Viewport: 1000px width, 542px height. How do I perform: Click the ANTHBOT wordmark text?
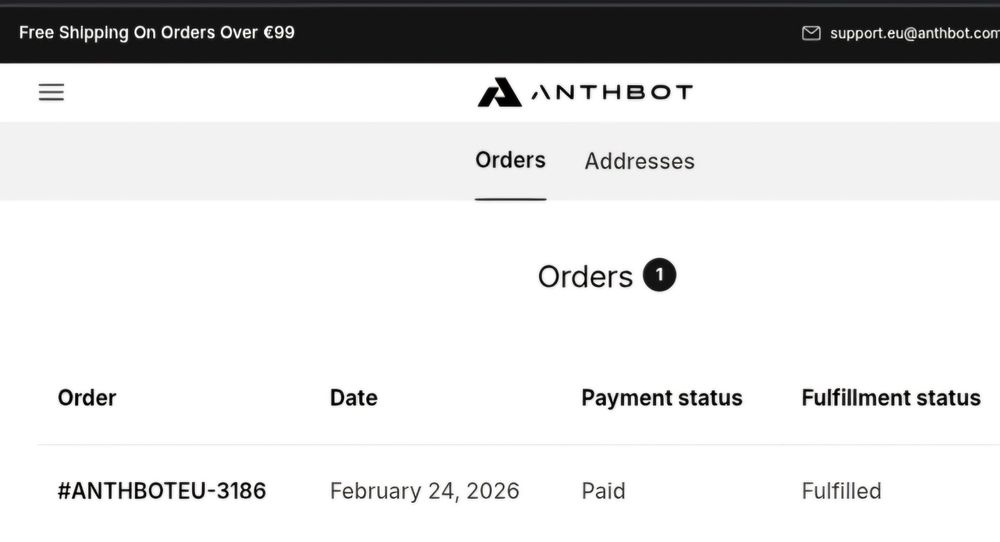[x=611, y=93]
